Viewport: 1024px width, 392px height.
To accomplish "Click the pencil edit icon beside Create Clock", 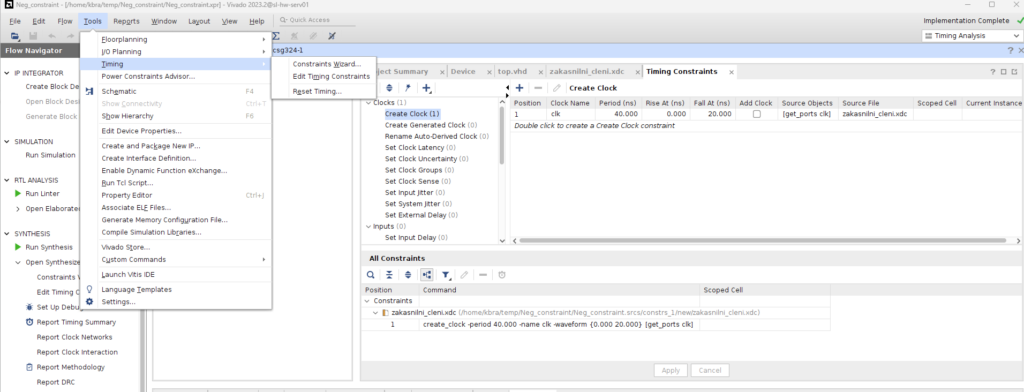I will click(x=556, y=88).
